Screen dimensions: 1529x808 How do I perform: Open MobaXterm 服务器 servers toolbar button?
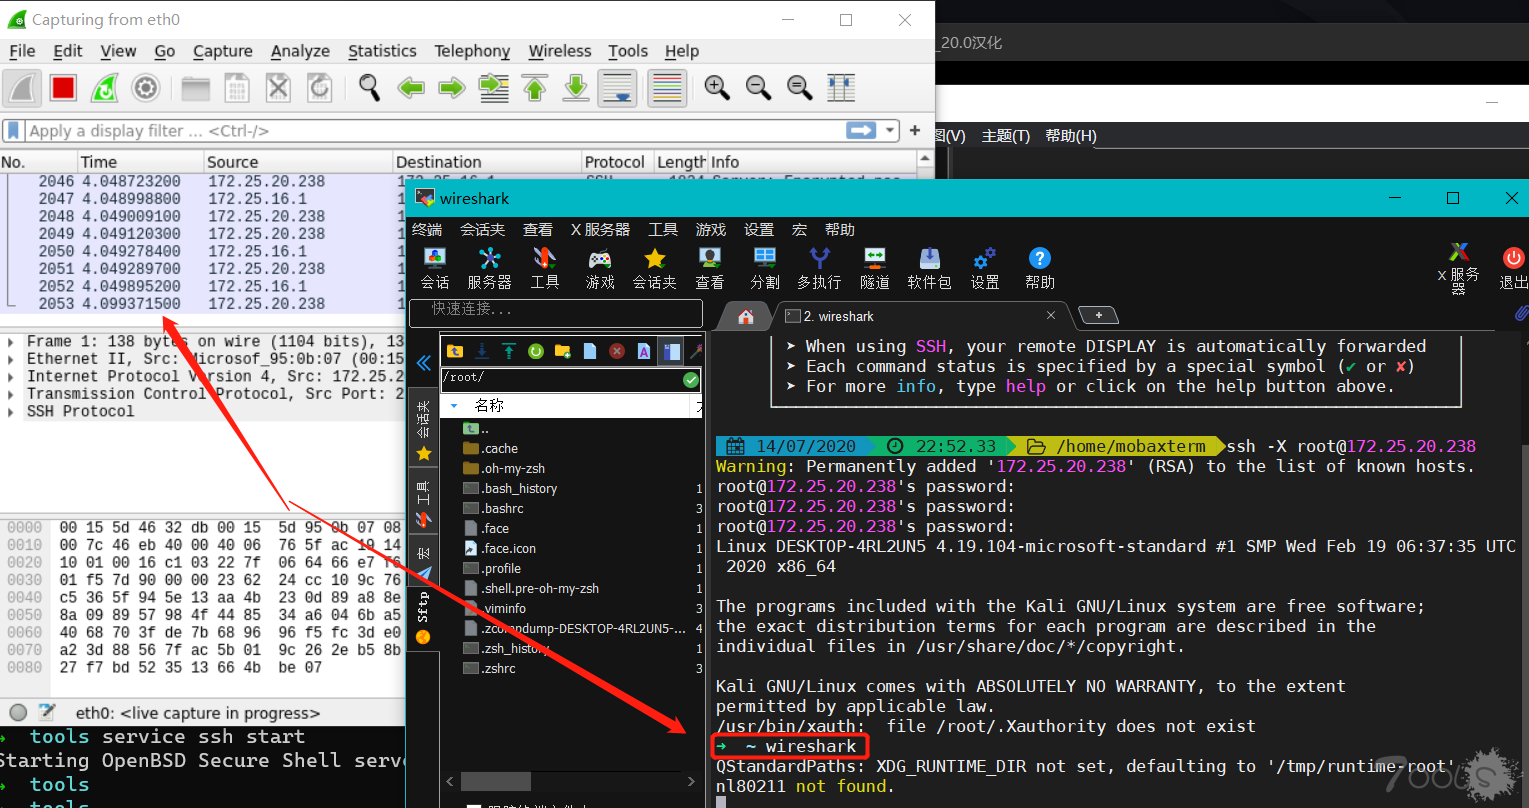(489, 268)
